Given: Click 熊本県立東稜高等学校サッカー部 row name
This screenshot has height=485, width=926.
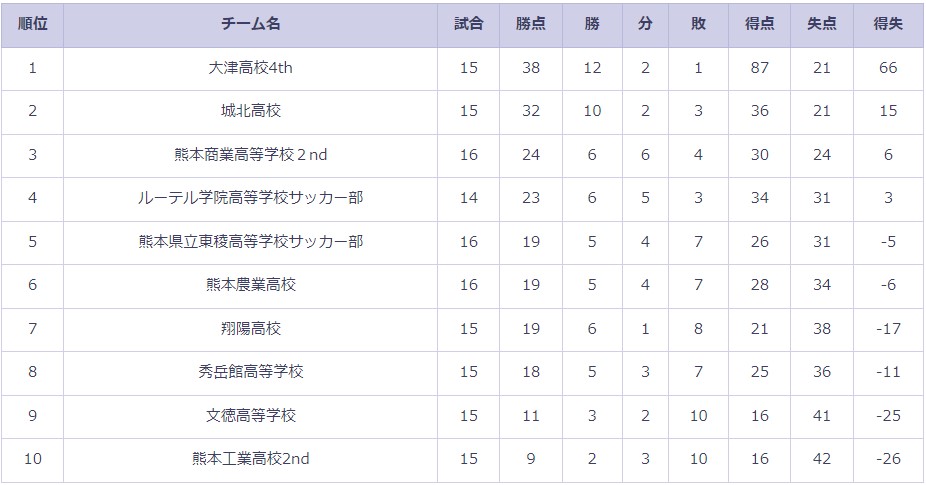Looking at the screenshot, I should 250,242.
